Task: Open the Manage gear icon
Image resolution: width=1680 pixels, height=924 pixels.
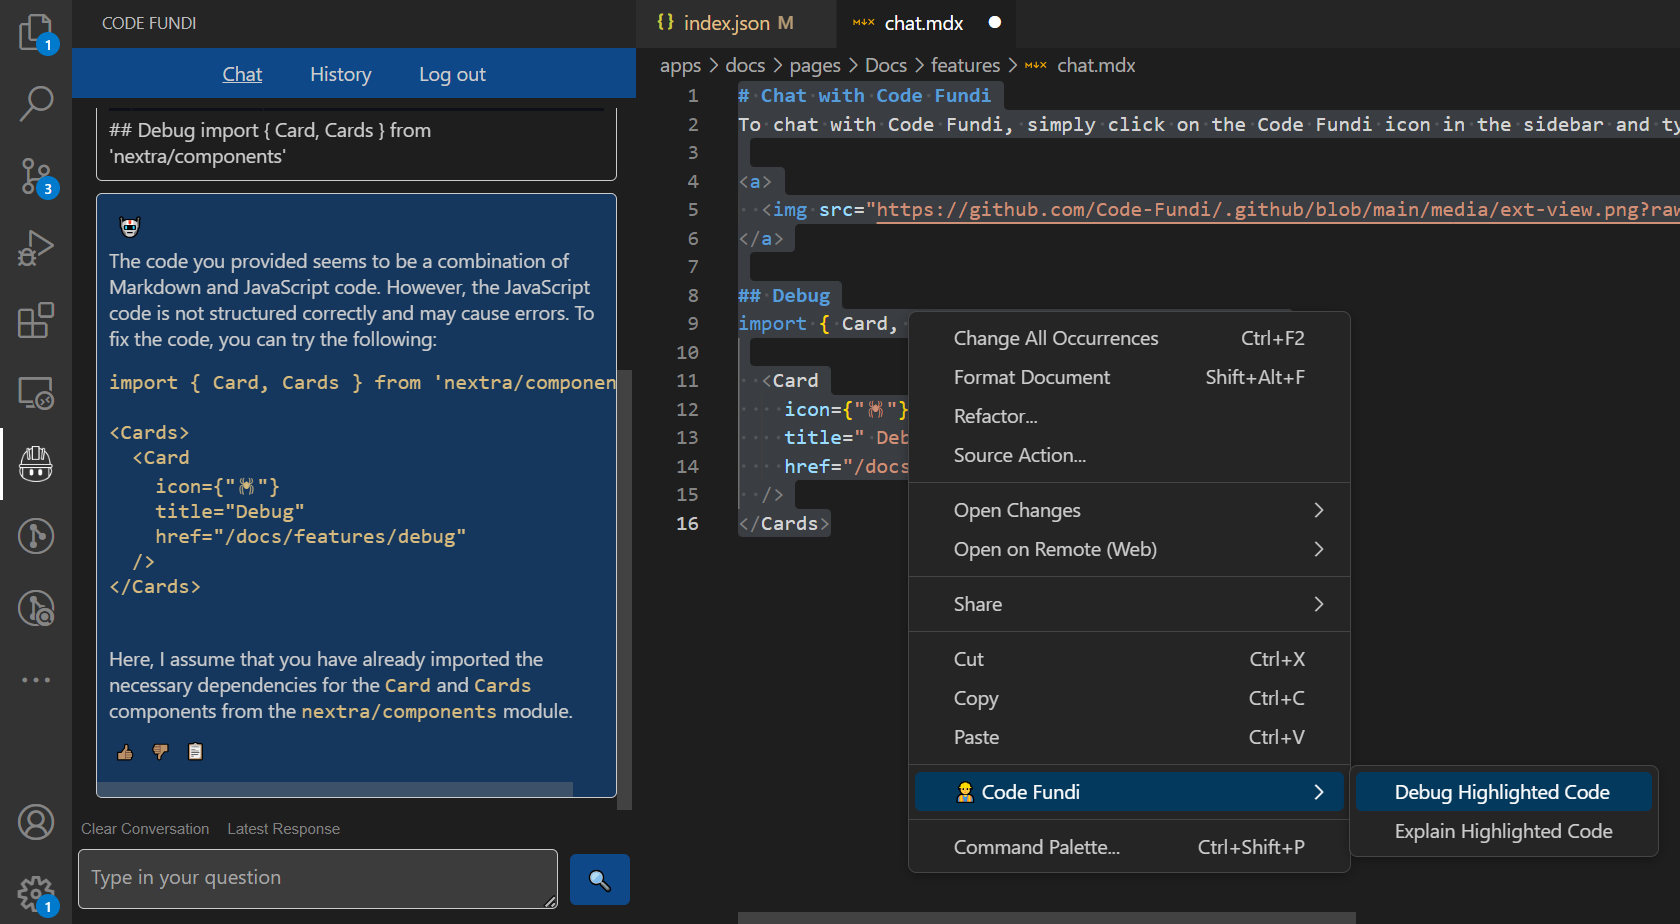Action: click(36, 894)
